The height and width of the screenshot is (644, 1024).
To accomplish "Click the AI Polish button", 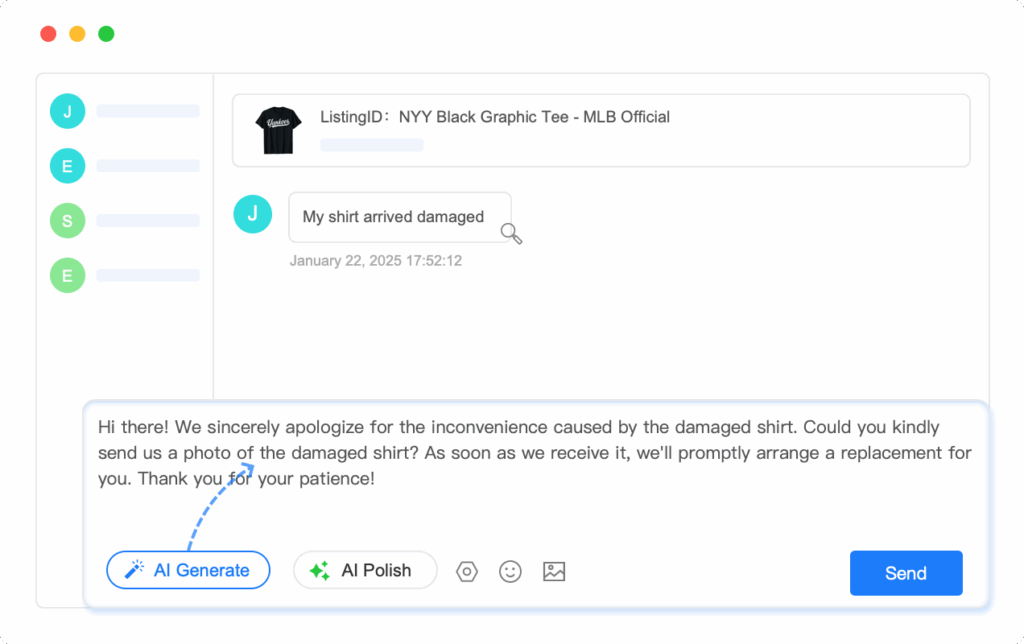I will coord(365,569).
